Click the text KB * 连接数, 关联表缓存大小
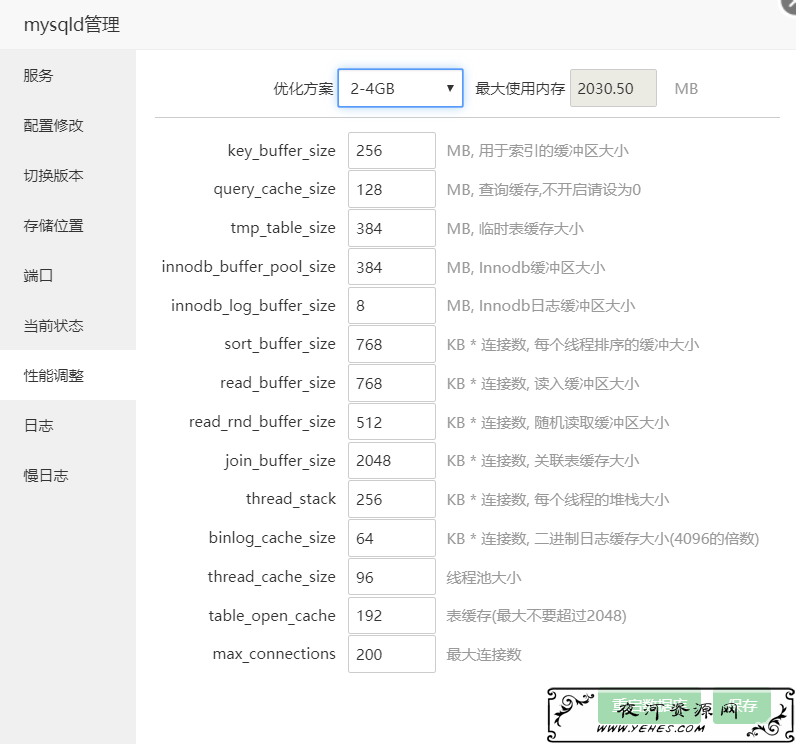Screen dimensions: 796x744 tap(543, 461)
